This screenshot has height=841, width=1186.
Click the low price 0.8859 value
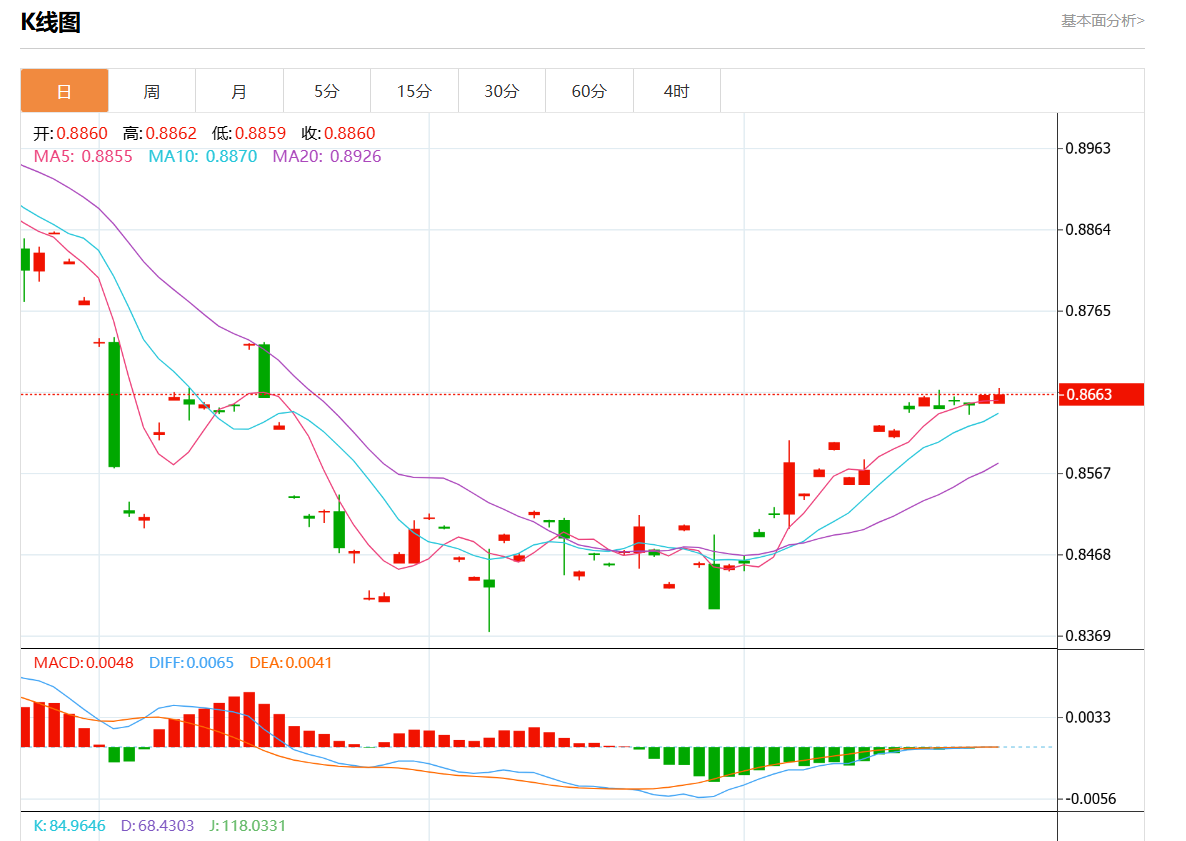pos(260,133)
